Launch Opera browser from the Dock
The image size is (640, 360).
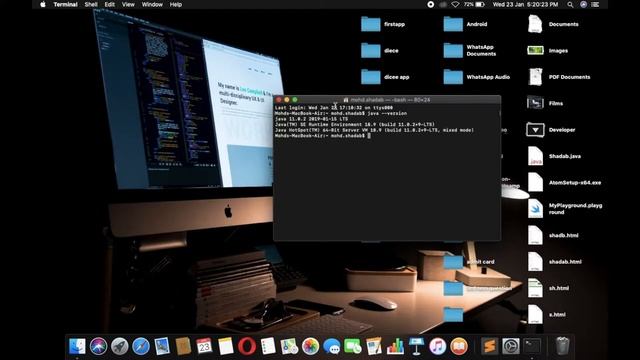point(247,346)
